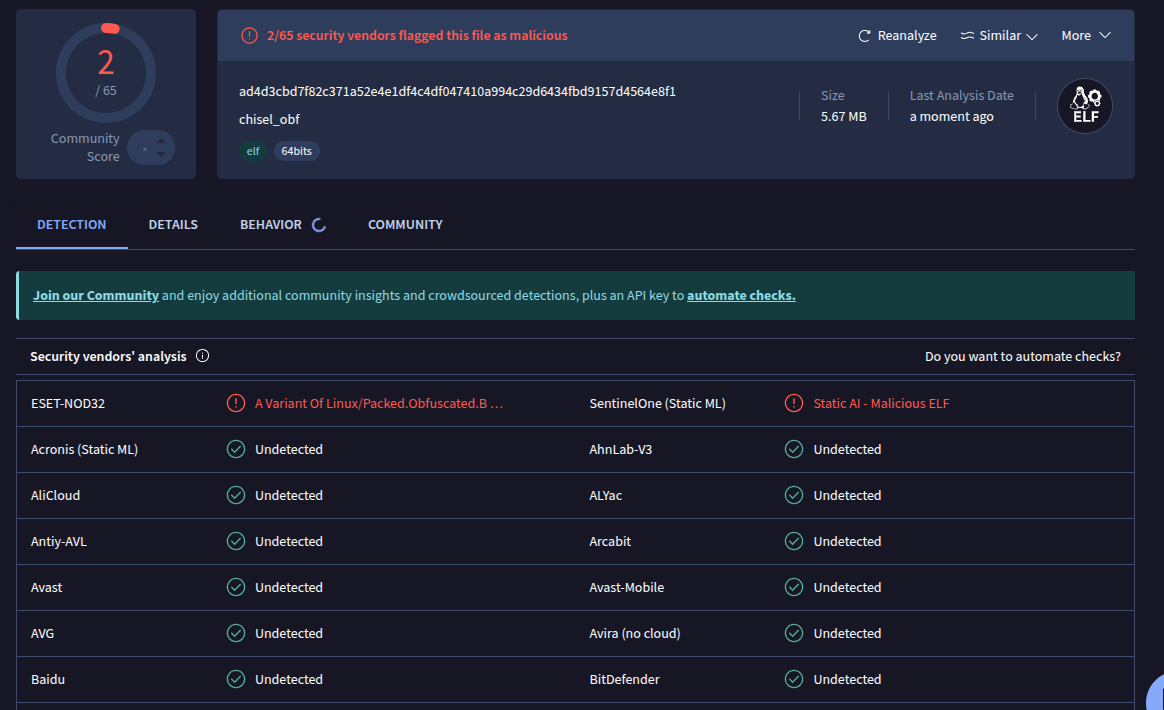Click the checkmark icon for BitDefender

(794, 680)
